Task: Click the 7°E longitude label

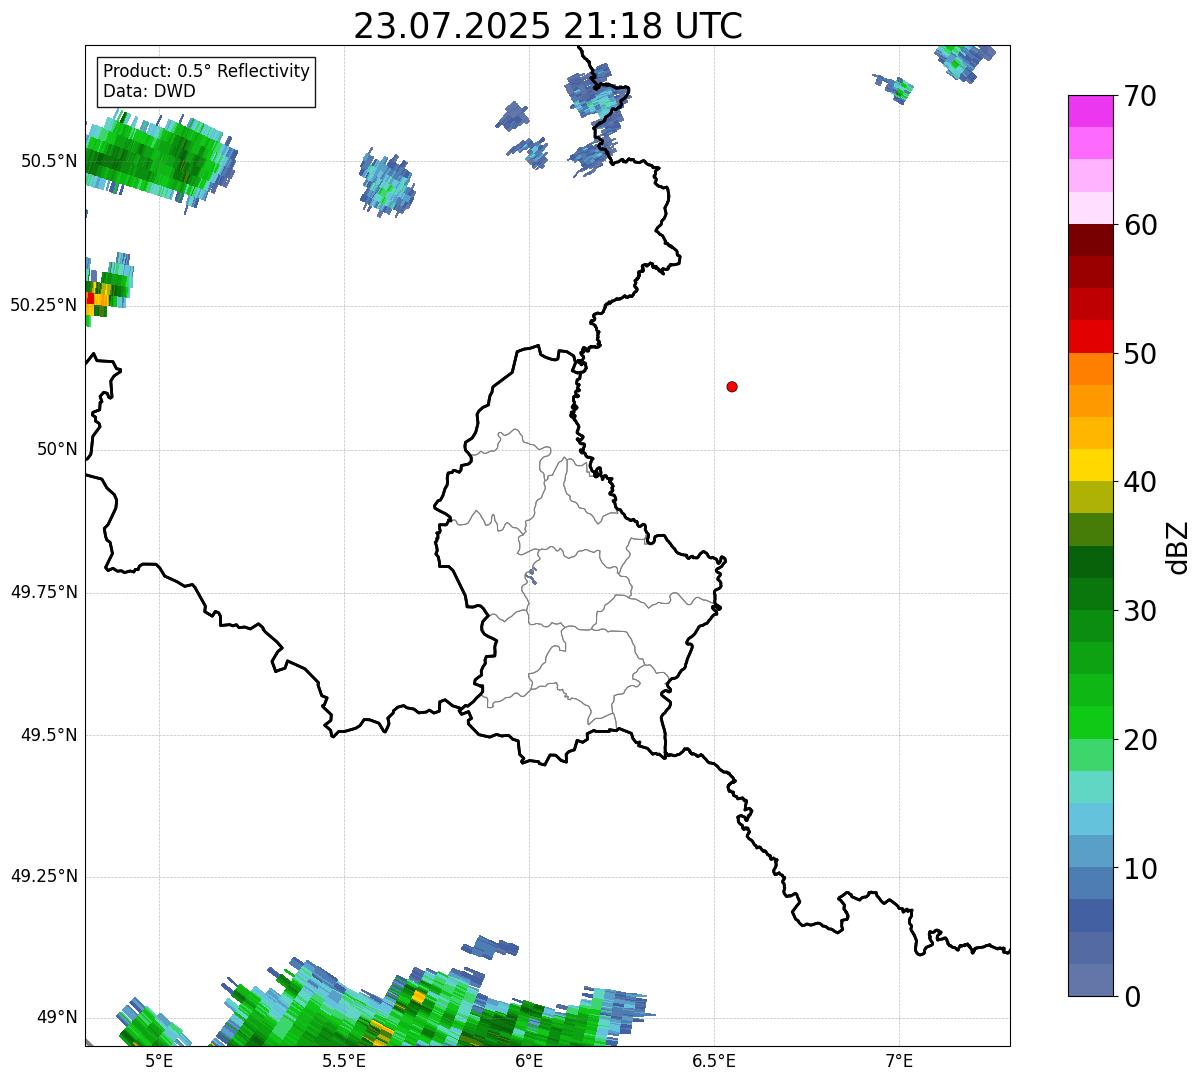Action: pos(899,1061)
